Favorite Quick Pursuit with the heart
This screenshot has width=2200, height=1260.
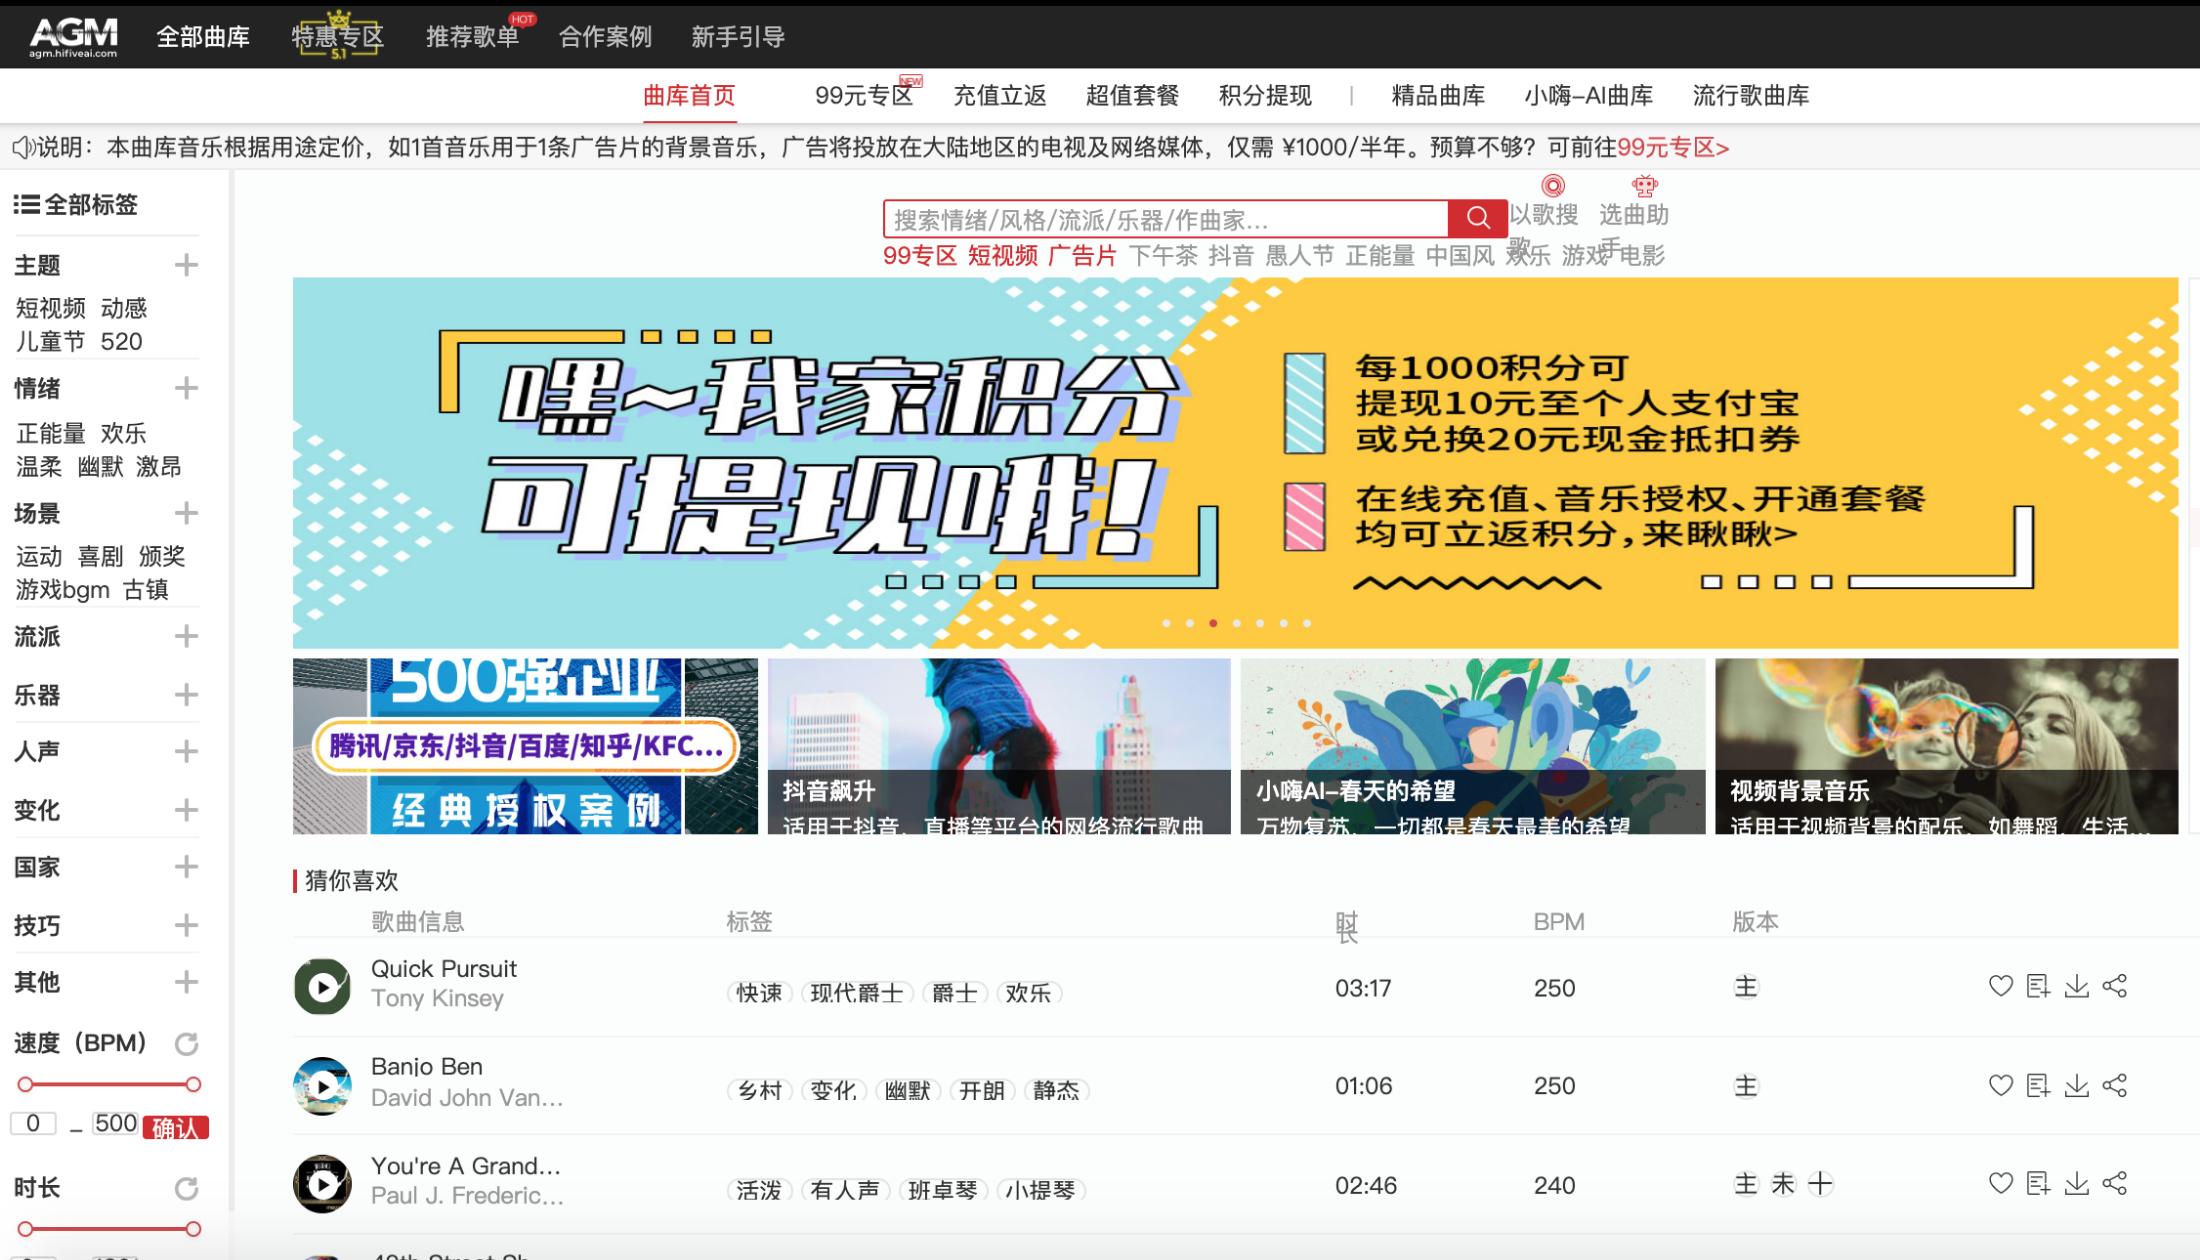[2000, 988]
